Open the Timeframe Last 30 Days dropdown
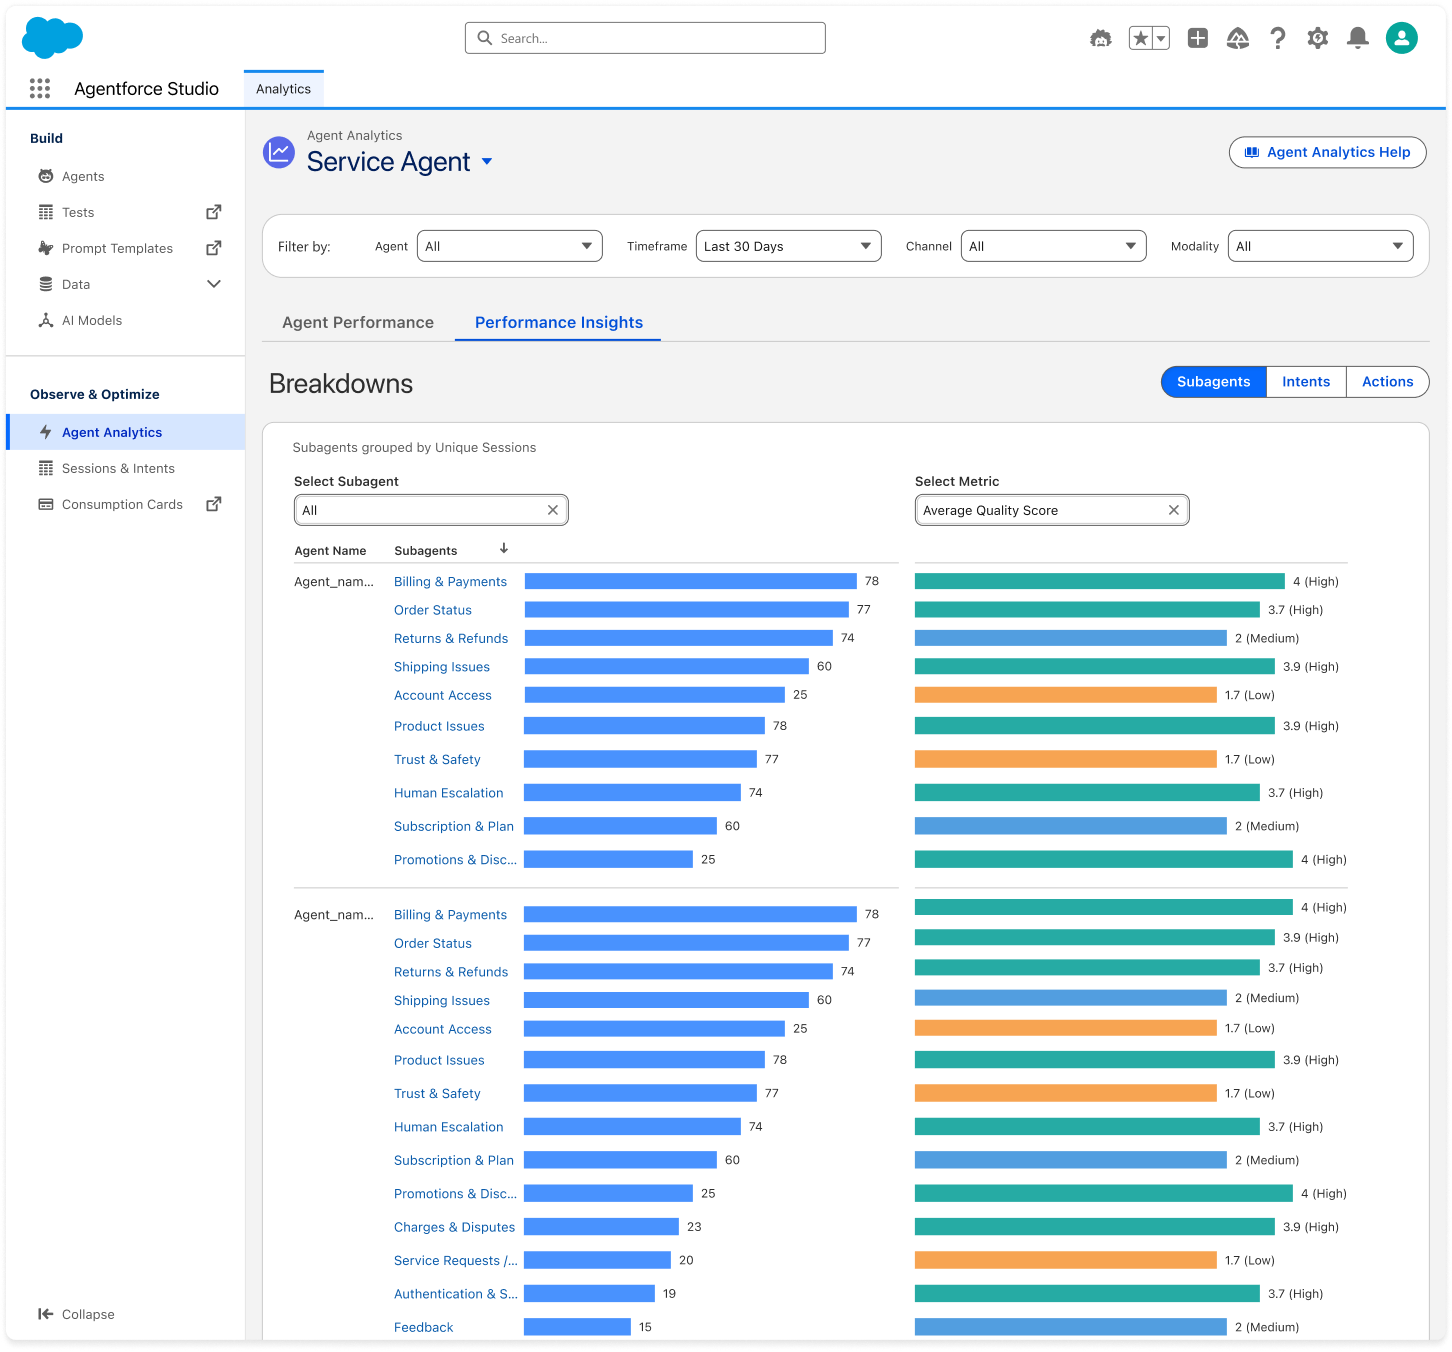This screenshot has height=1352, width=1452. [x=788, y=246]
